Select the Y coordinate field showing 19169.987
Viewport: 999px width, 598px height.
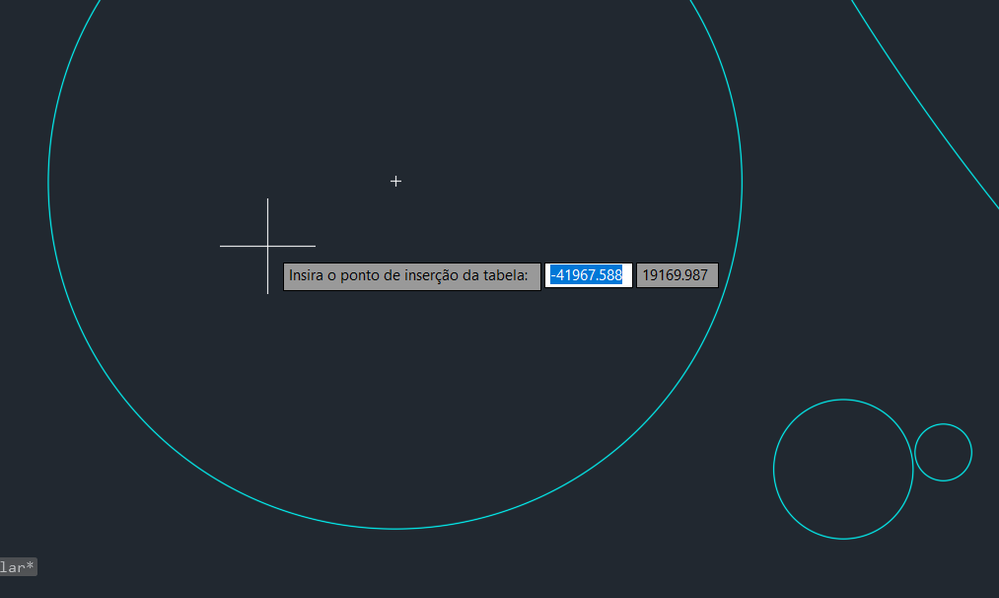677,275
